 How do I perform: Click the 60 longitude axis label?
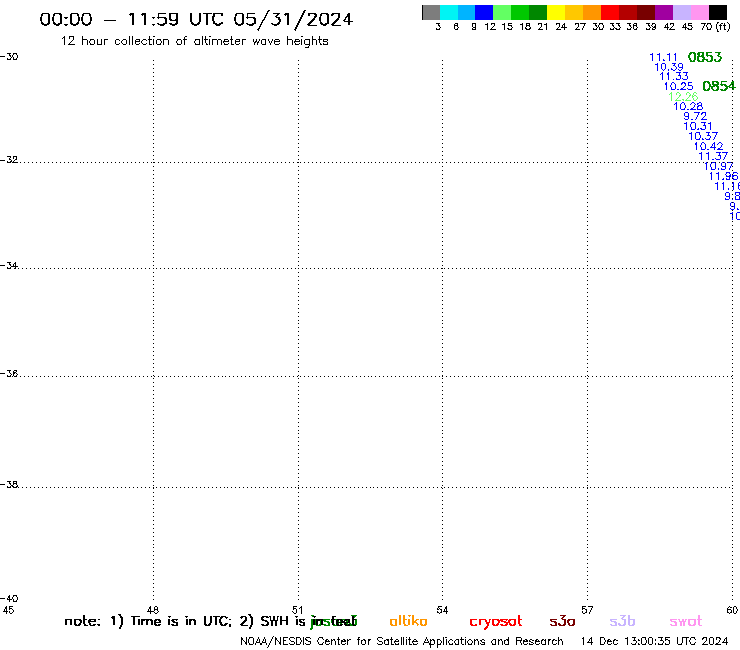pyautogui.click(x=732, y=610)
